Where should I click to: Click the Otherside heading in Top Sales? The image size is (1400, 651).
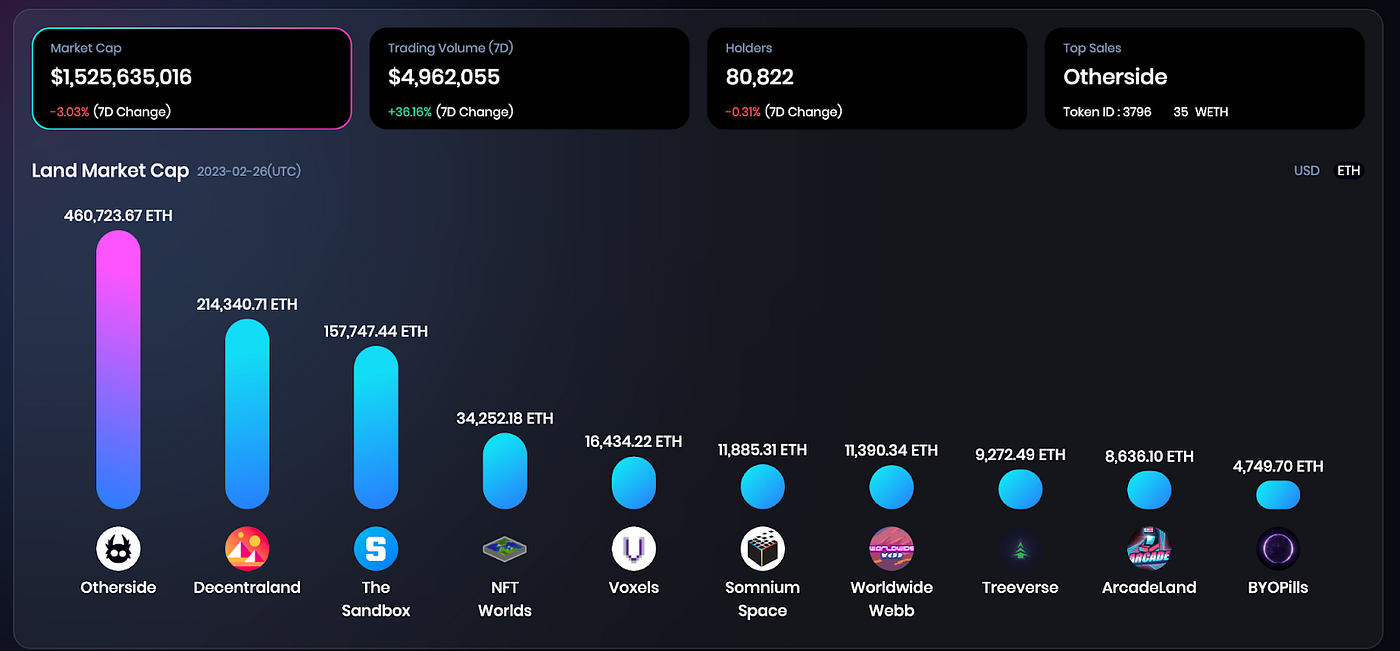coord(1115,77)
